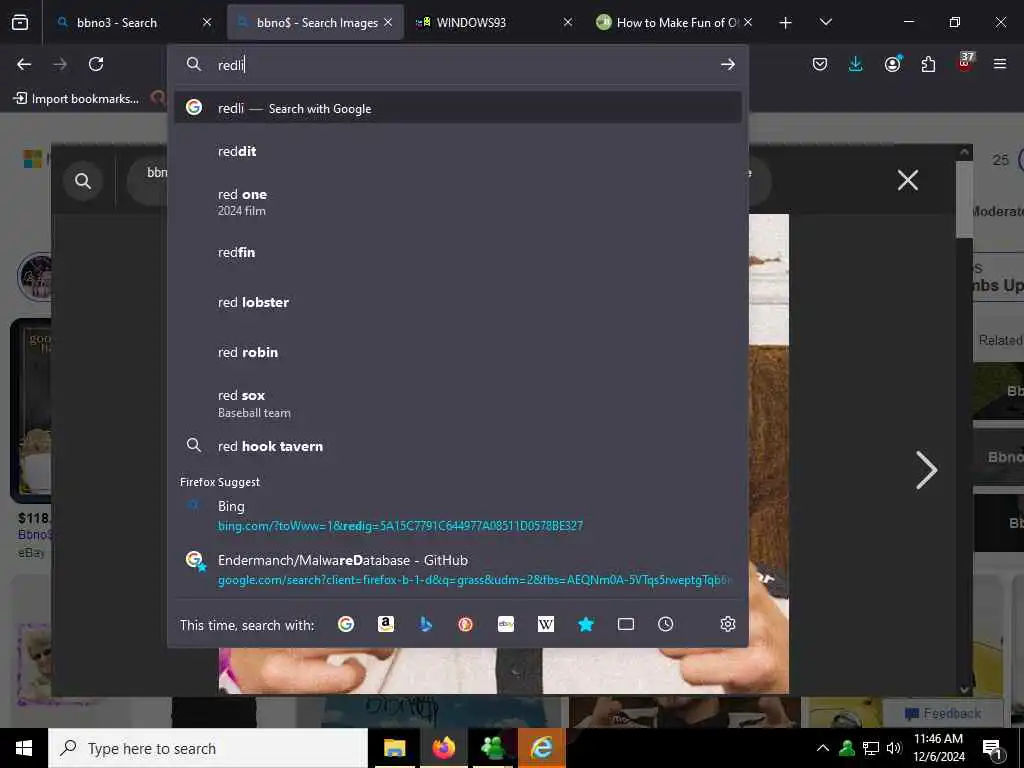
Task: Open File Explorer from taskbar
Action: 394,748
